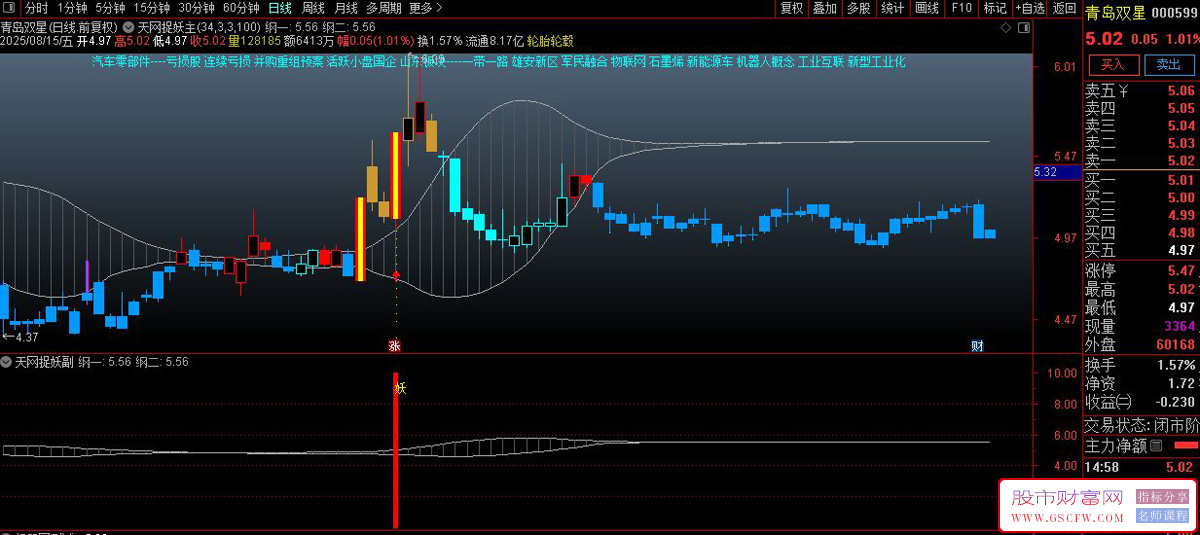Viewport: 1200px width, 535px height.
Task: Click the 标记 mark button
Action: coord(994,8)
